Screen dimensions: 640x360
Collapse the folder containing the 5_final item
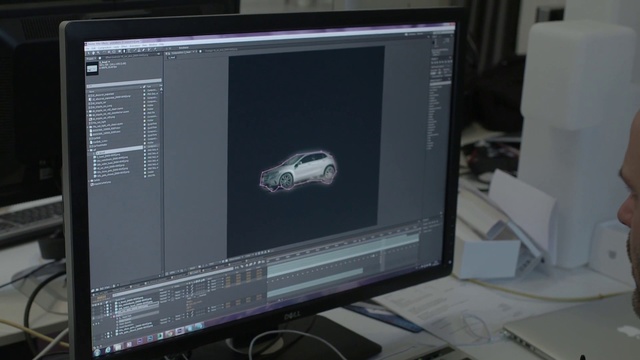(88, 150)
